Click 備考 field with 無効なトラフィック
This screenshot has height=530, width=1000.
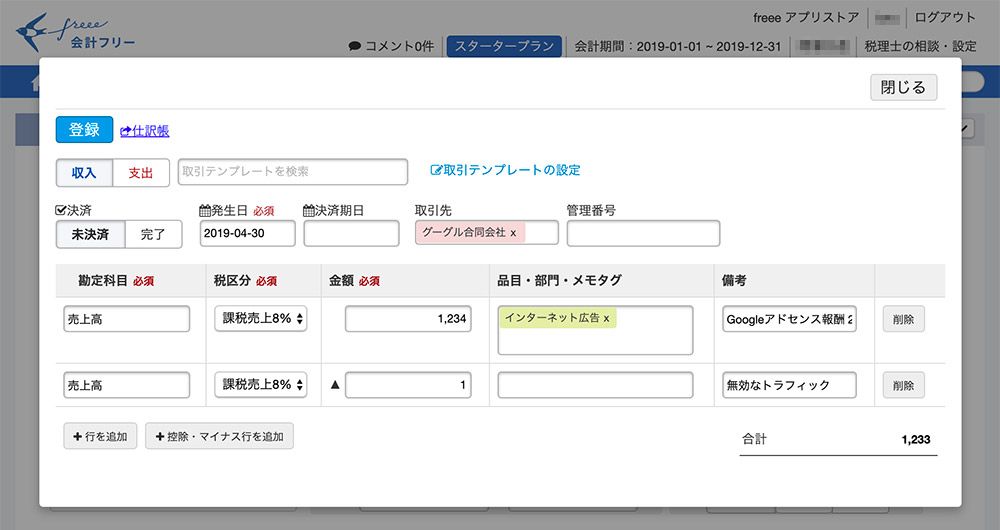(790, 385)
